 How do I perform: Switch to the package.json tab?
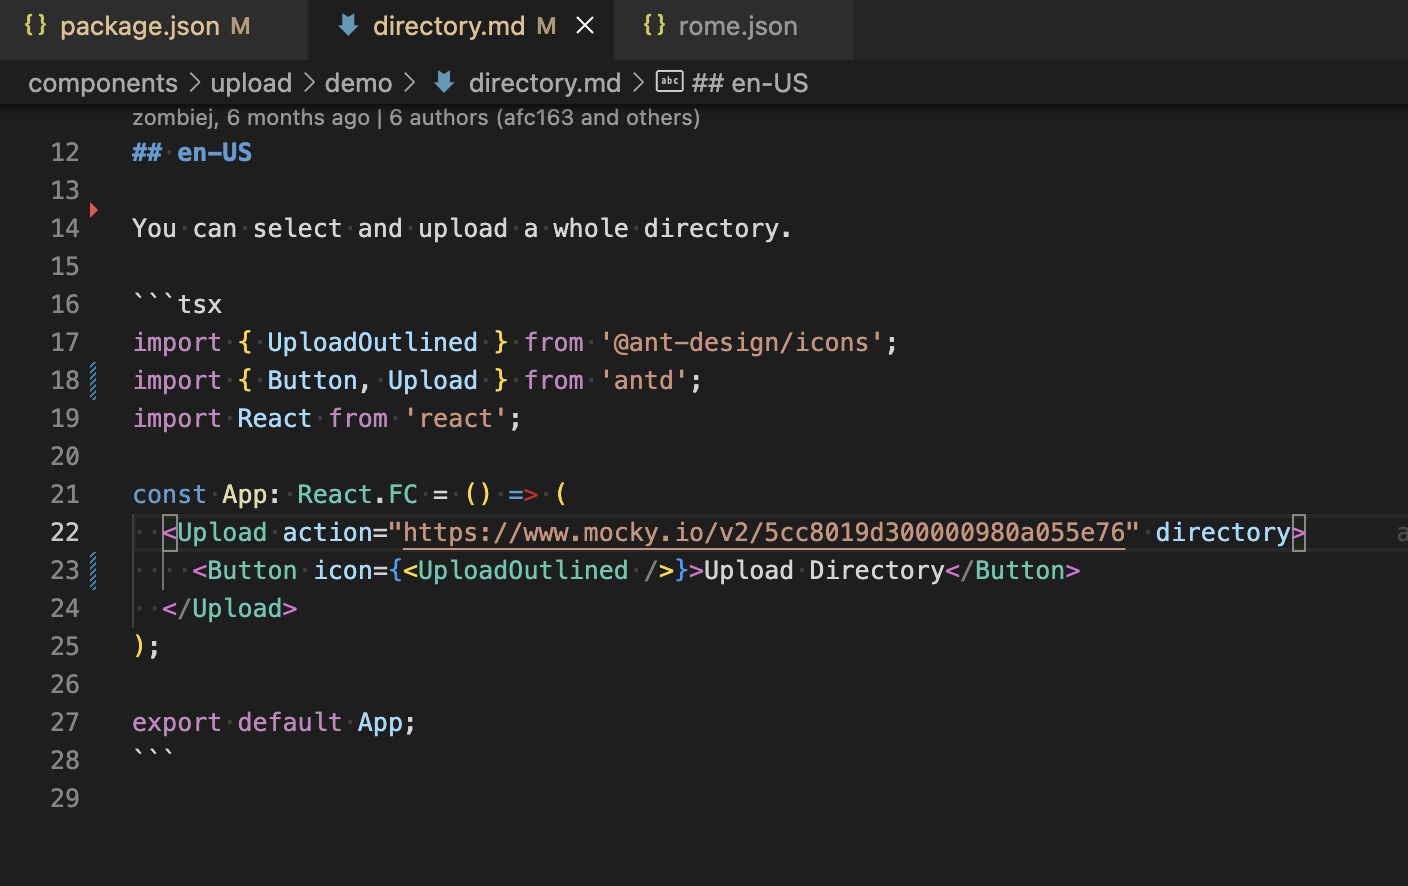[x=140, y=25]
